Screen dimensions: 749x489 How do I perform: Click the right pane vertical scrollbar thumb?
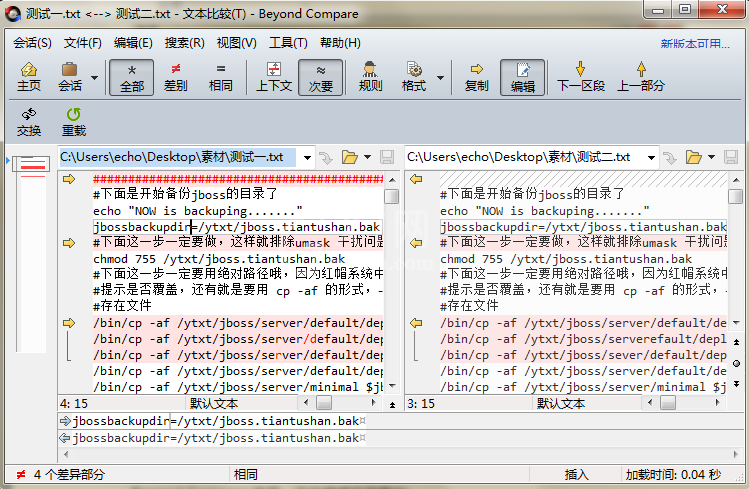tap(736, 196)
